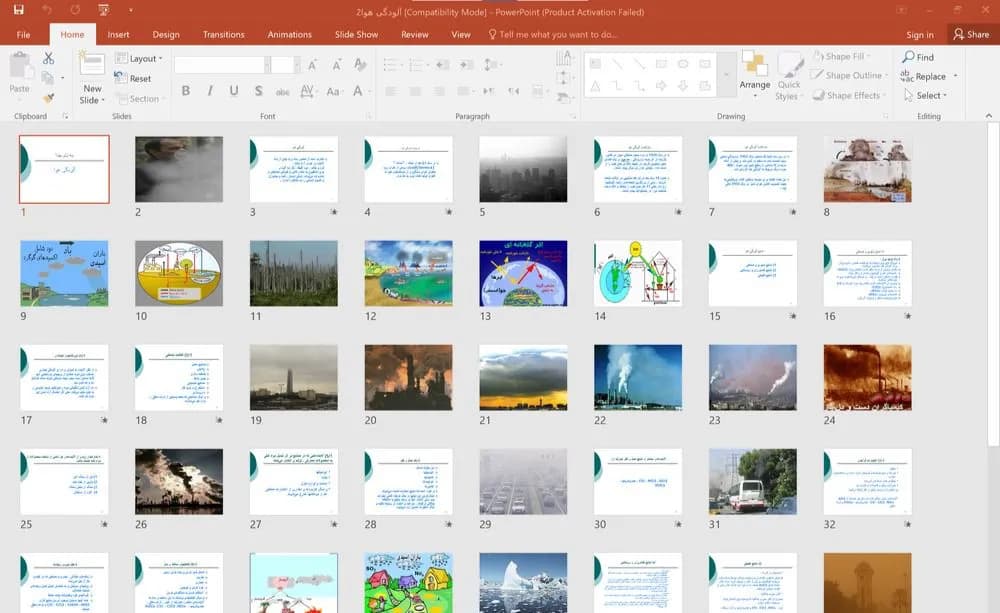Expand the Shape Effects menu

pyautogui.click(x=849, y=95)
